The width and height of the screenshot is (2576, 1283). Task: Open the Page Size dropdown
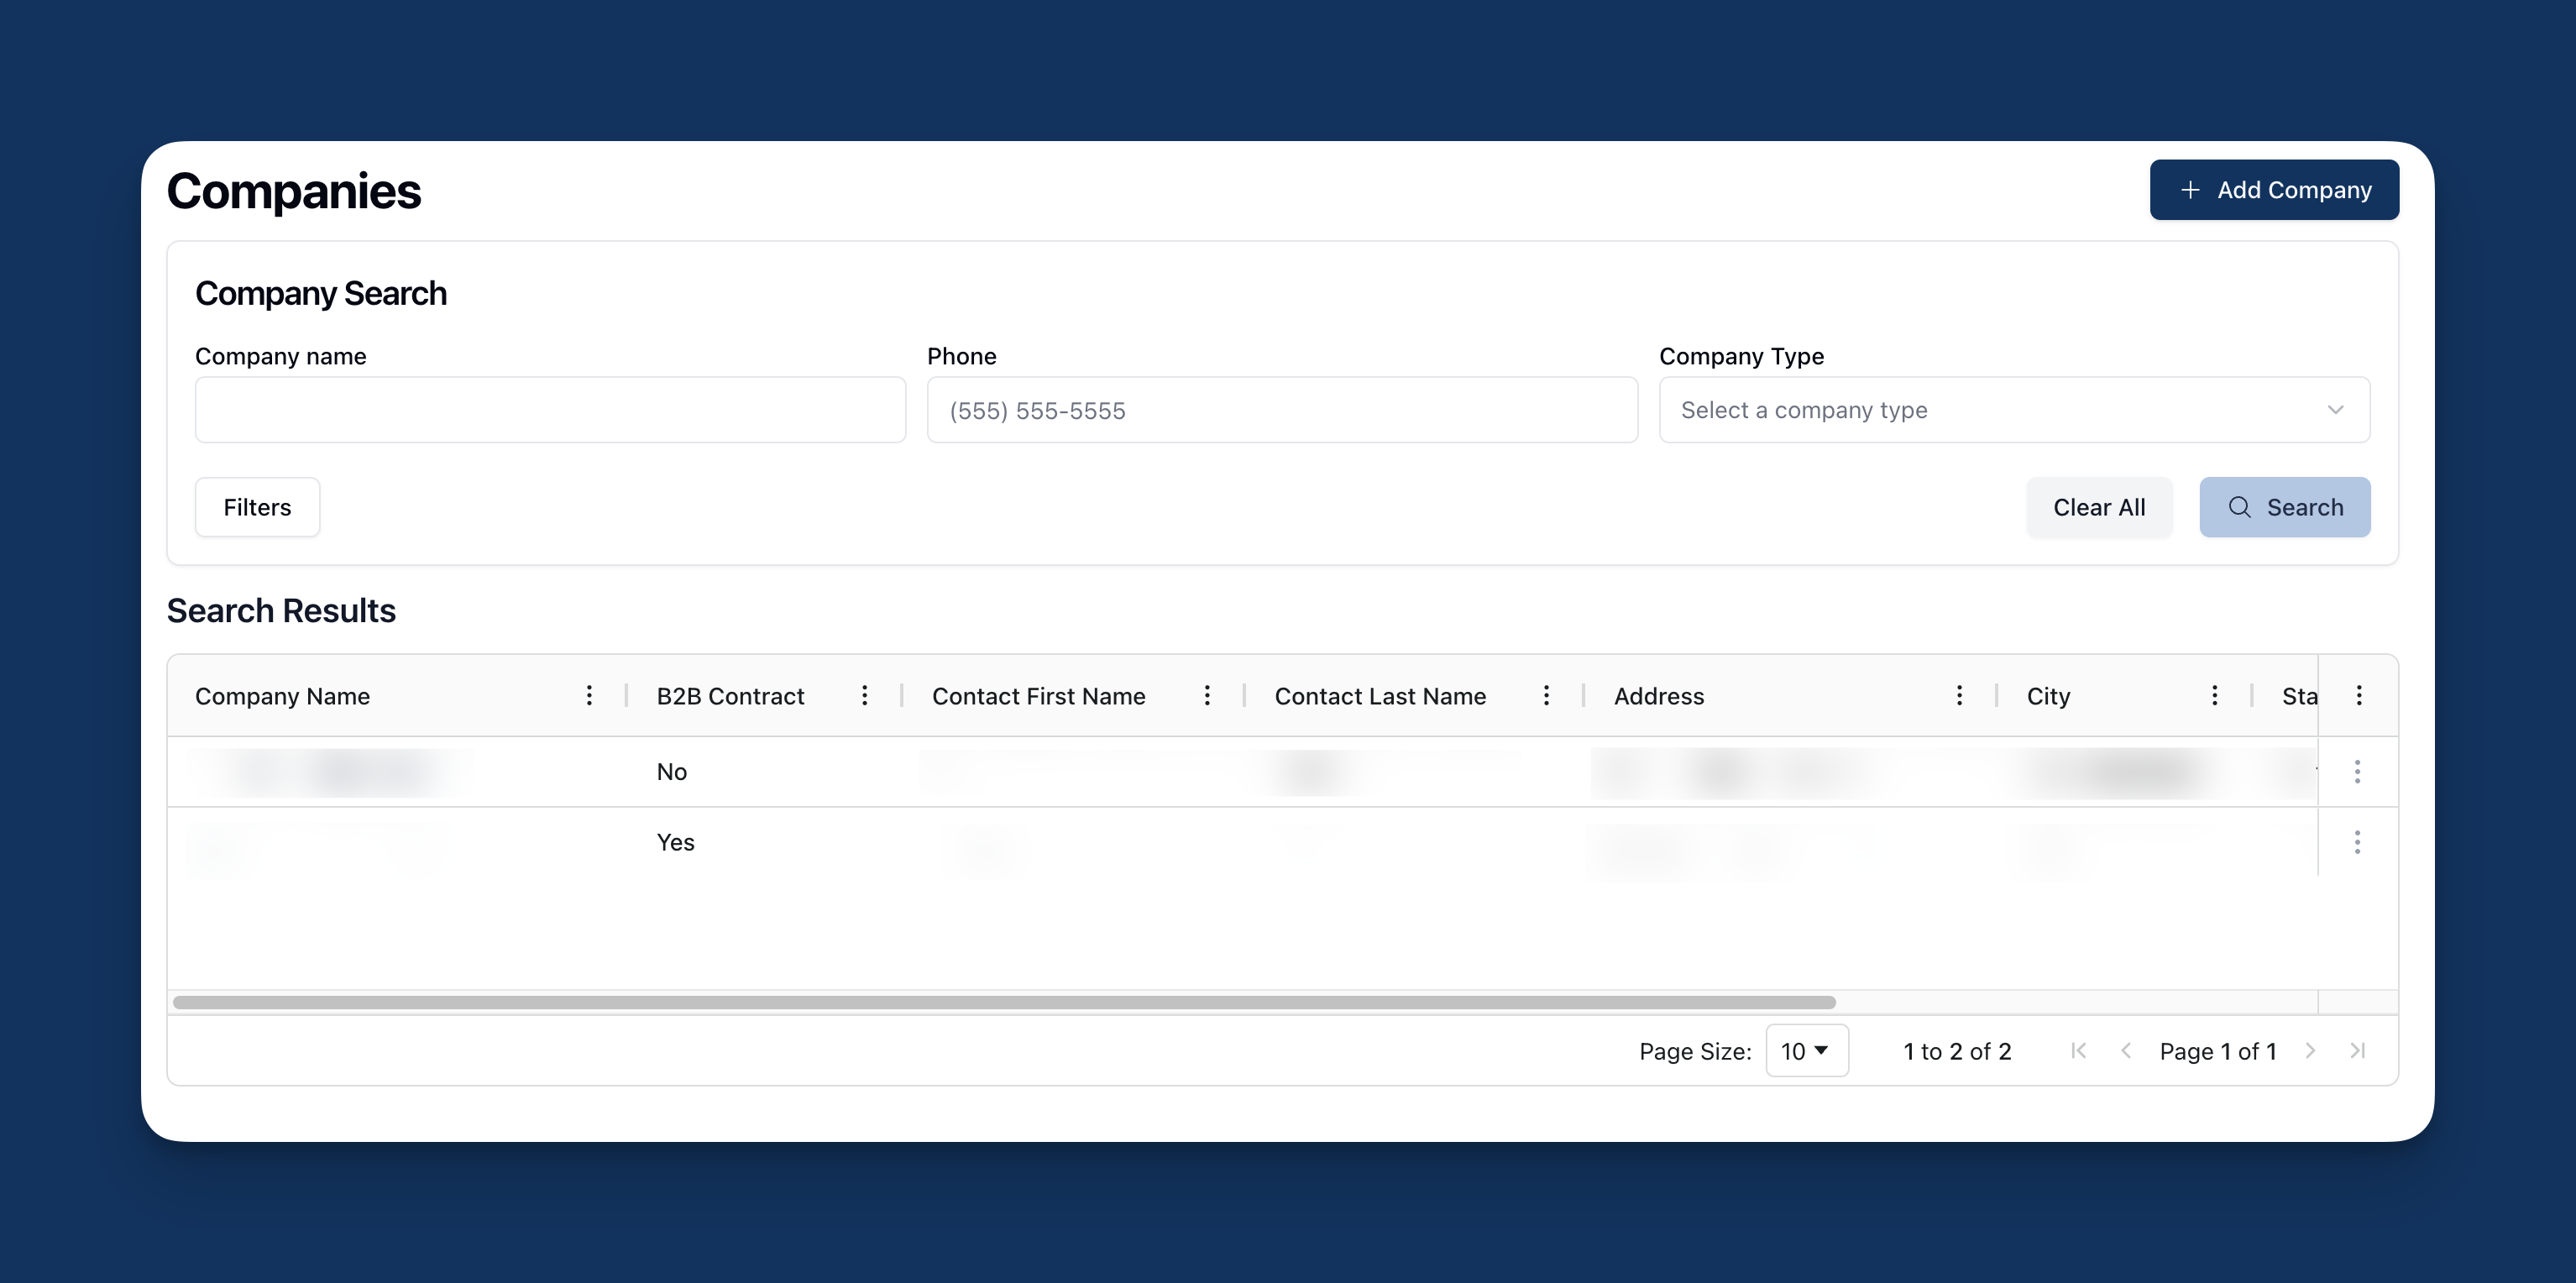pos(1806,1050)
